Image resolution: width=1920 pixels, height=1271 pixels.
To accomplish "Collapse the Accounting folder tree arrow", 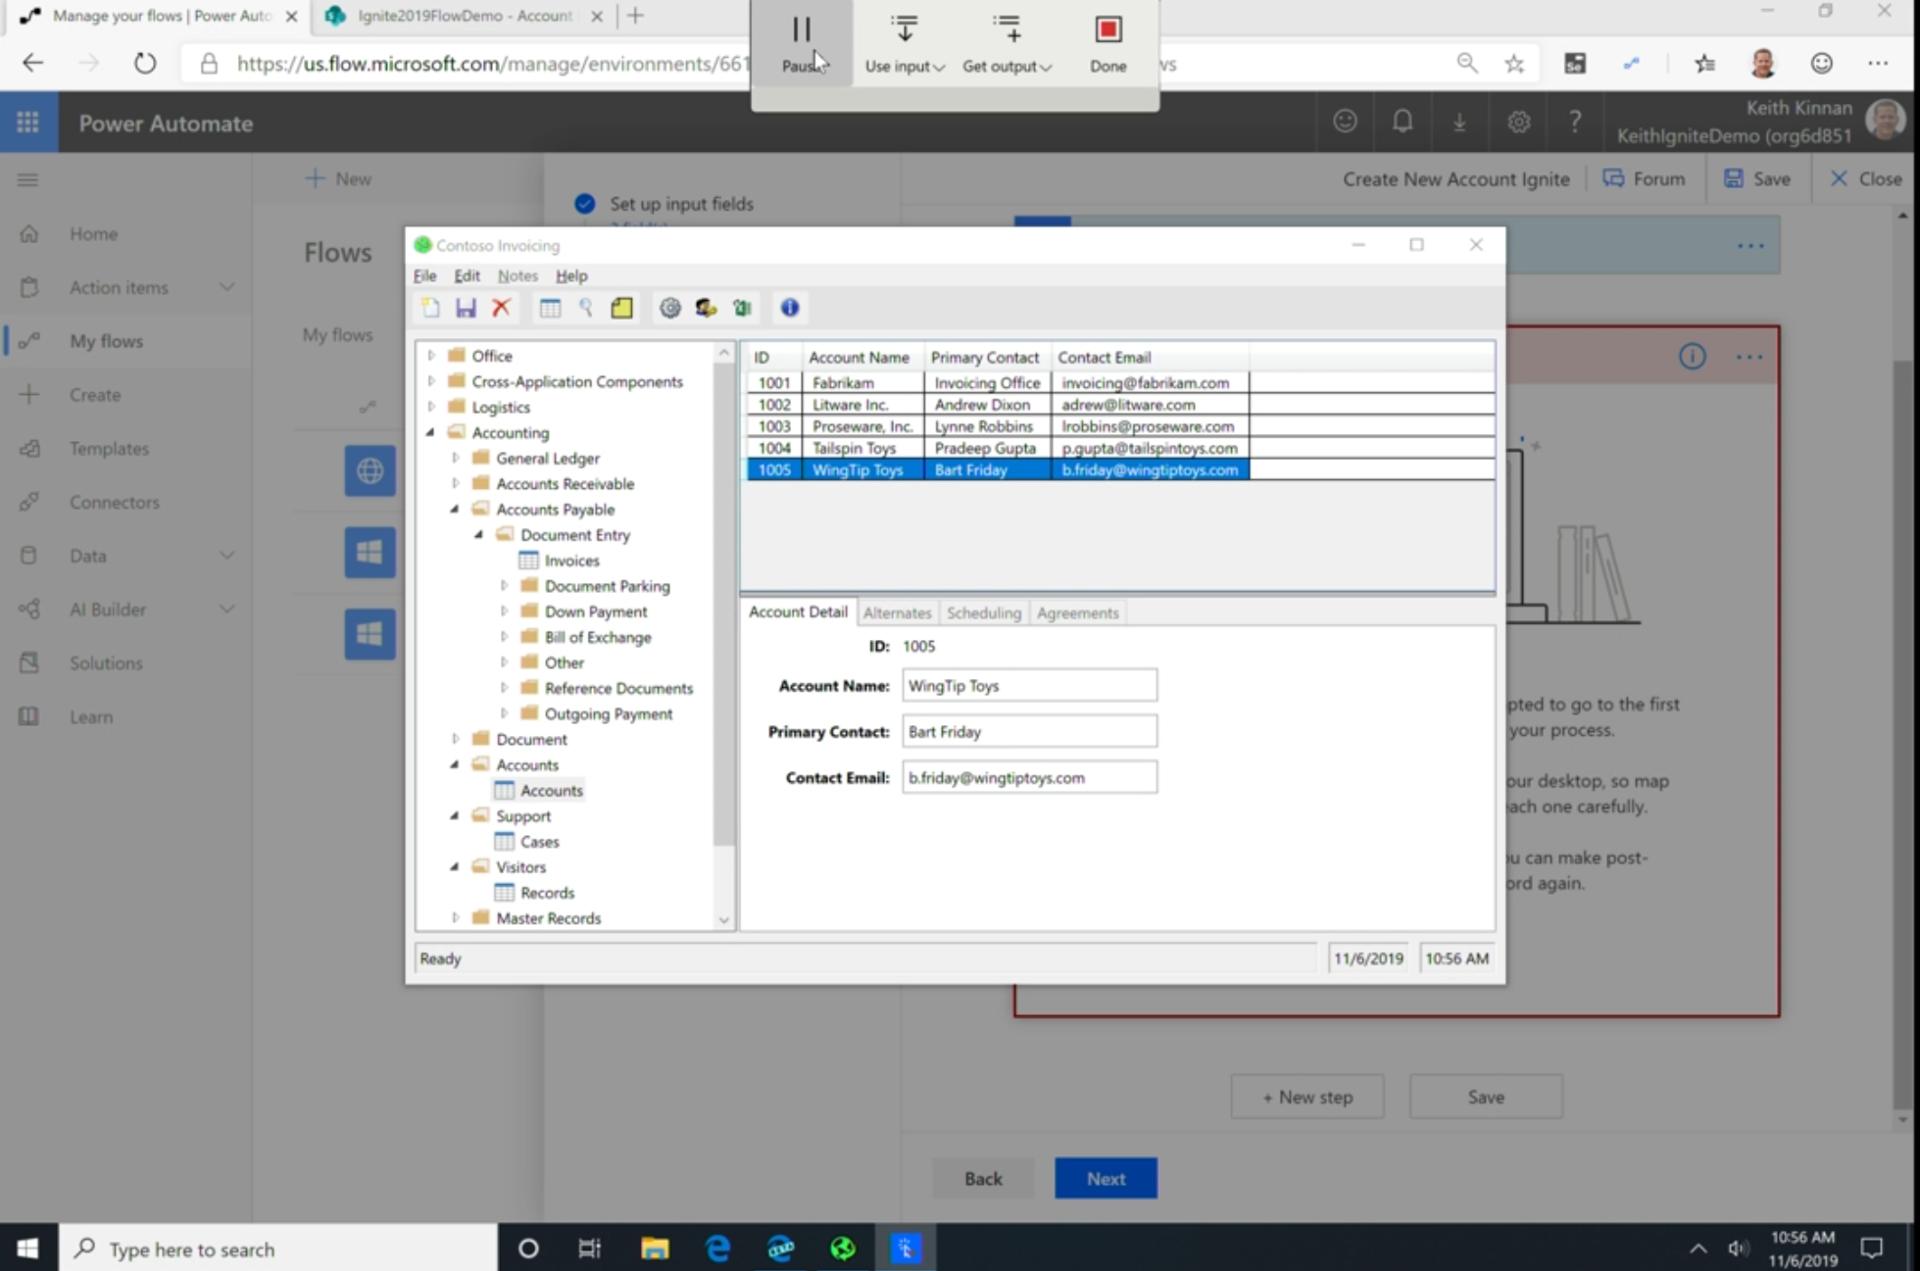I will click(431, 433).
